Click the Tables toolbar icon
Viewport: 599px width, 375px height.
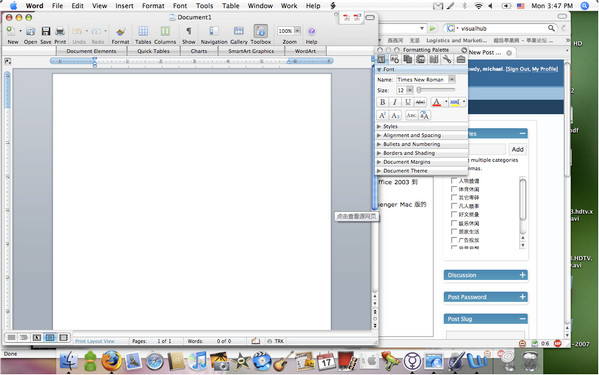click(x=143, y=31)
